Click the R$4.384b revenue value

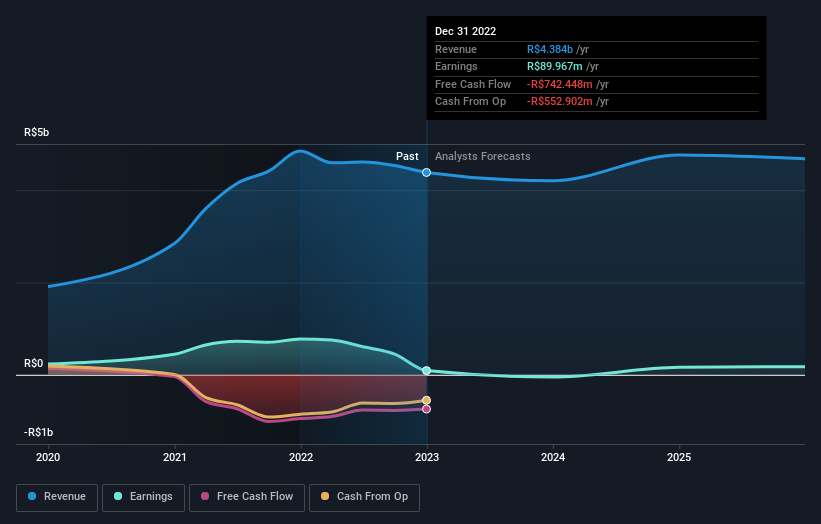[550, 49]
